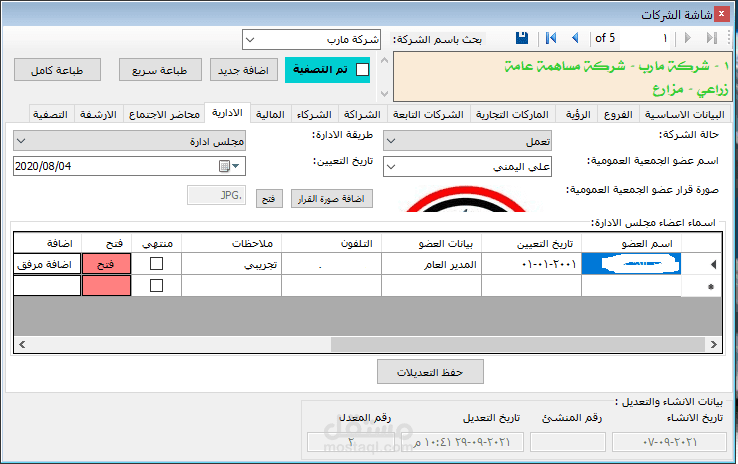Switch to the الارشفة tab
This screenshot has width=738, height=464.
coord(98,114)
